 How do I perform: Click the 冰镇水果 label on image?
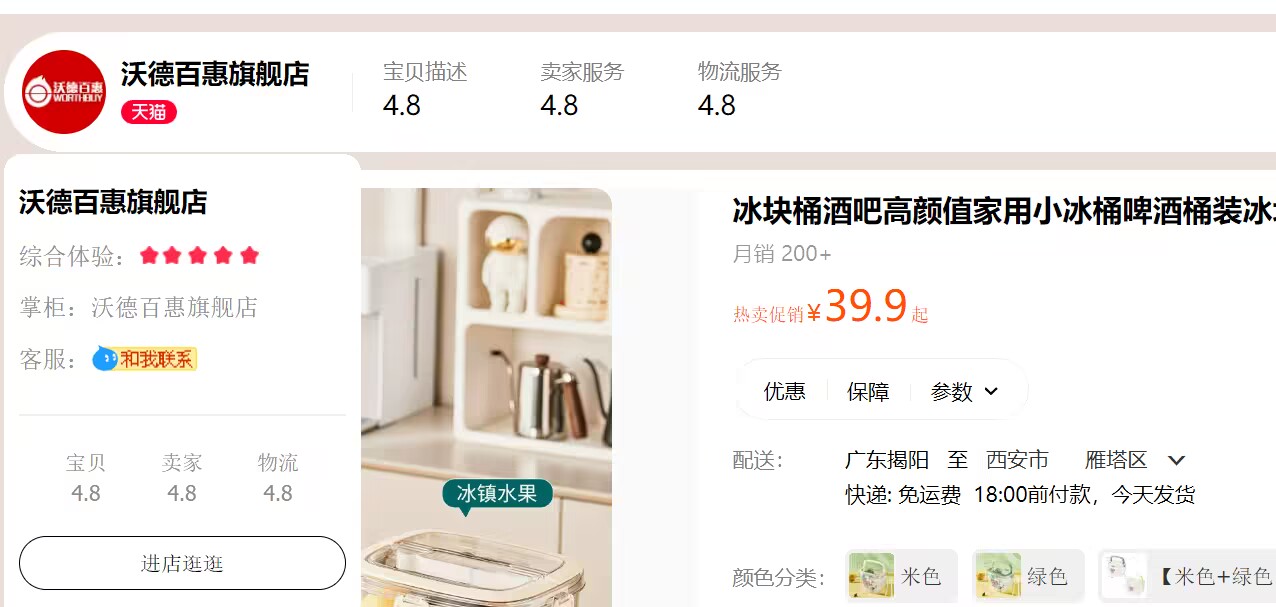click(497, 493)
